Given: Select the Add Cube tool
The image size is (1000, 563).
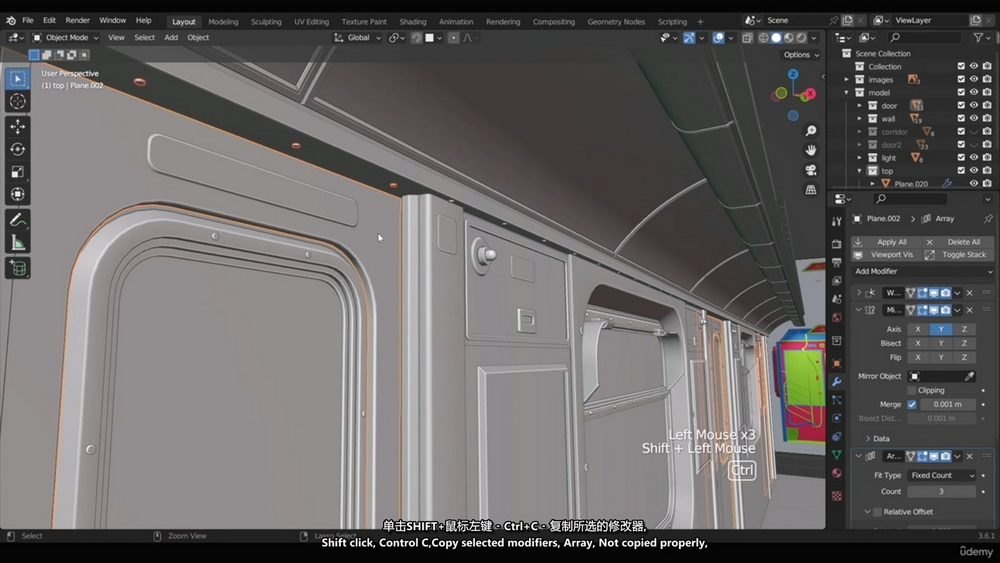Looking at the screenshot, I should 17,268.
